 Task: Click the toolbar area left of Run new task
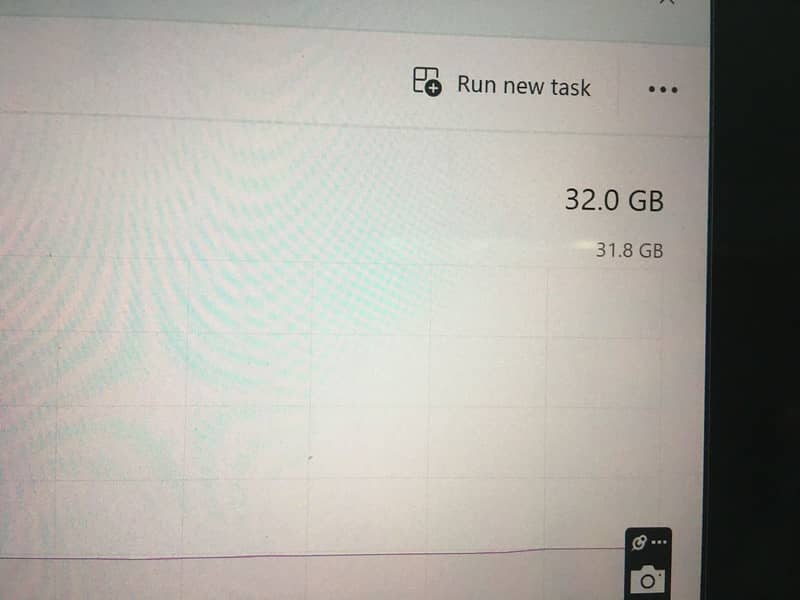click(204, 77)
